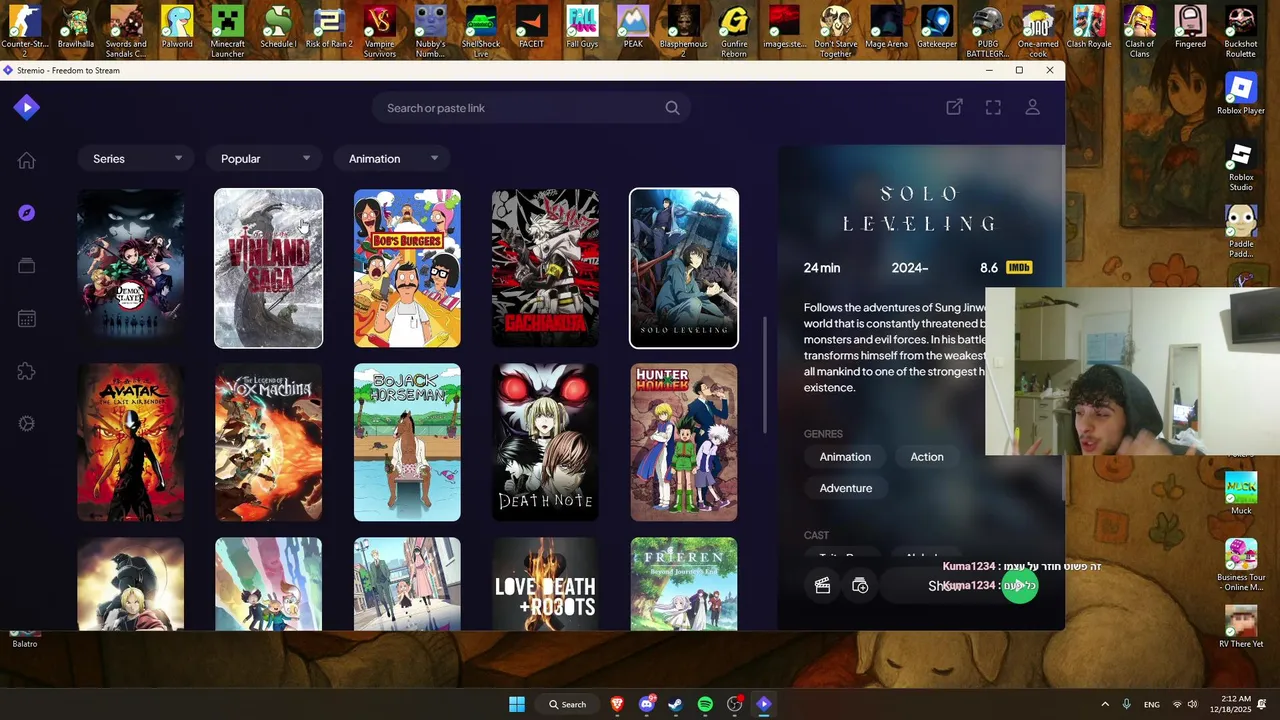The width and height of the screenshot is (1280, 720).
Task: Select the Hunter x Hunter poster
Action: (x=684, y=442)
